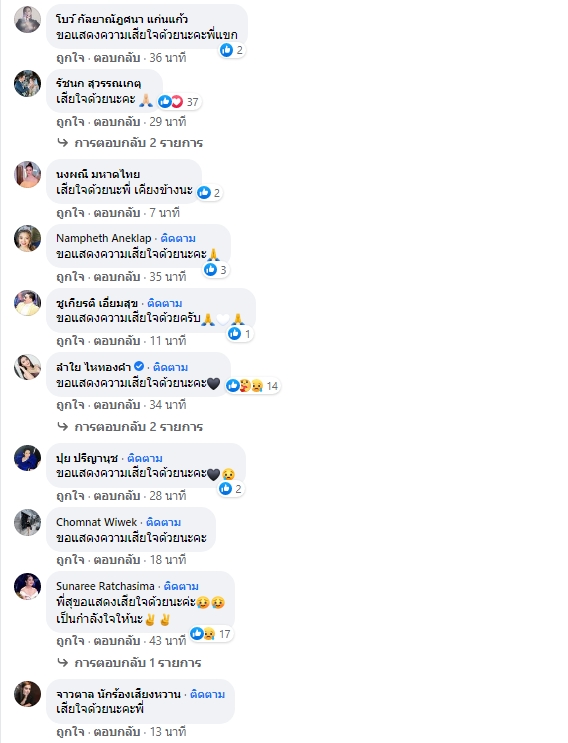Viewport: 568px width, 743px height.
Task: Open profile picture of Sunaree Ratchasima
Action: [x=27, y=586]
